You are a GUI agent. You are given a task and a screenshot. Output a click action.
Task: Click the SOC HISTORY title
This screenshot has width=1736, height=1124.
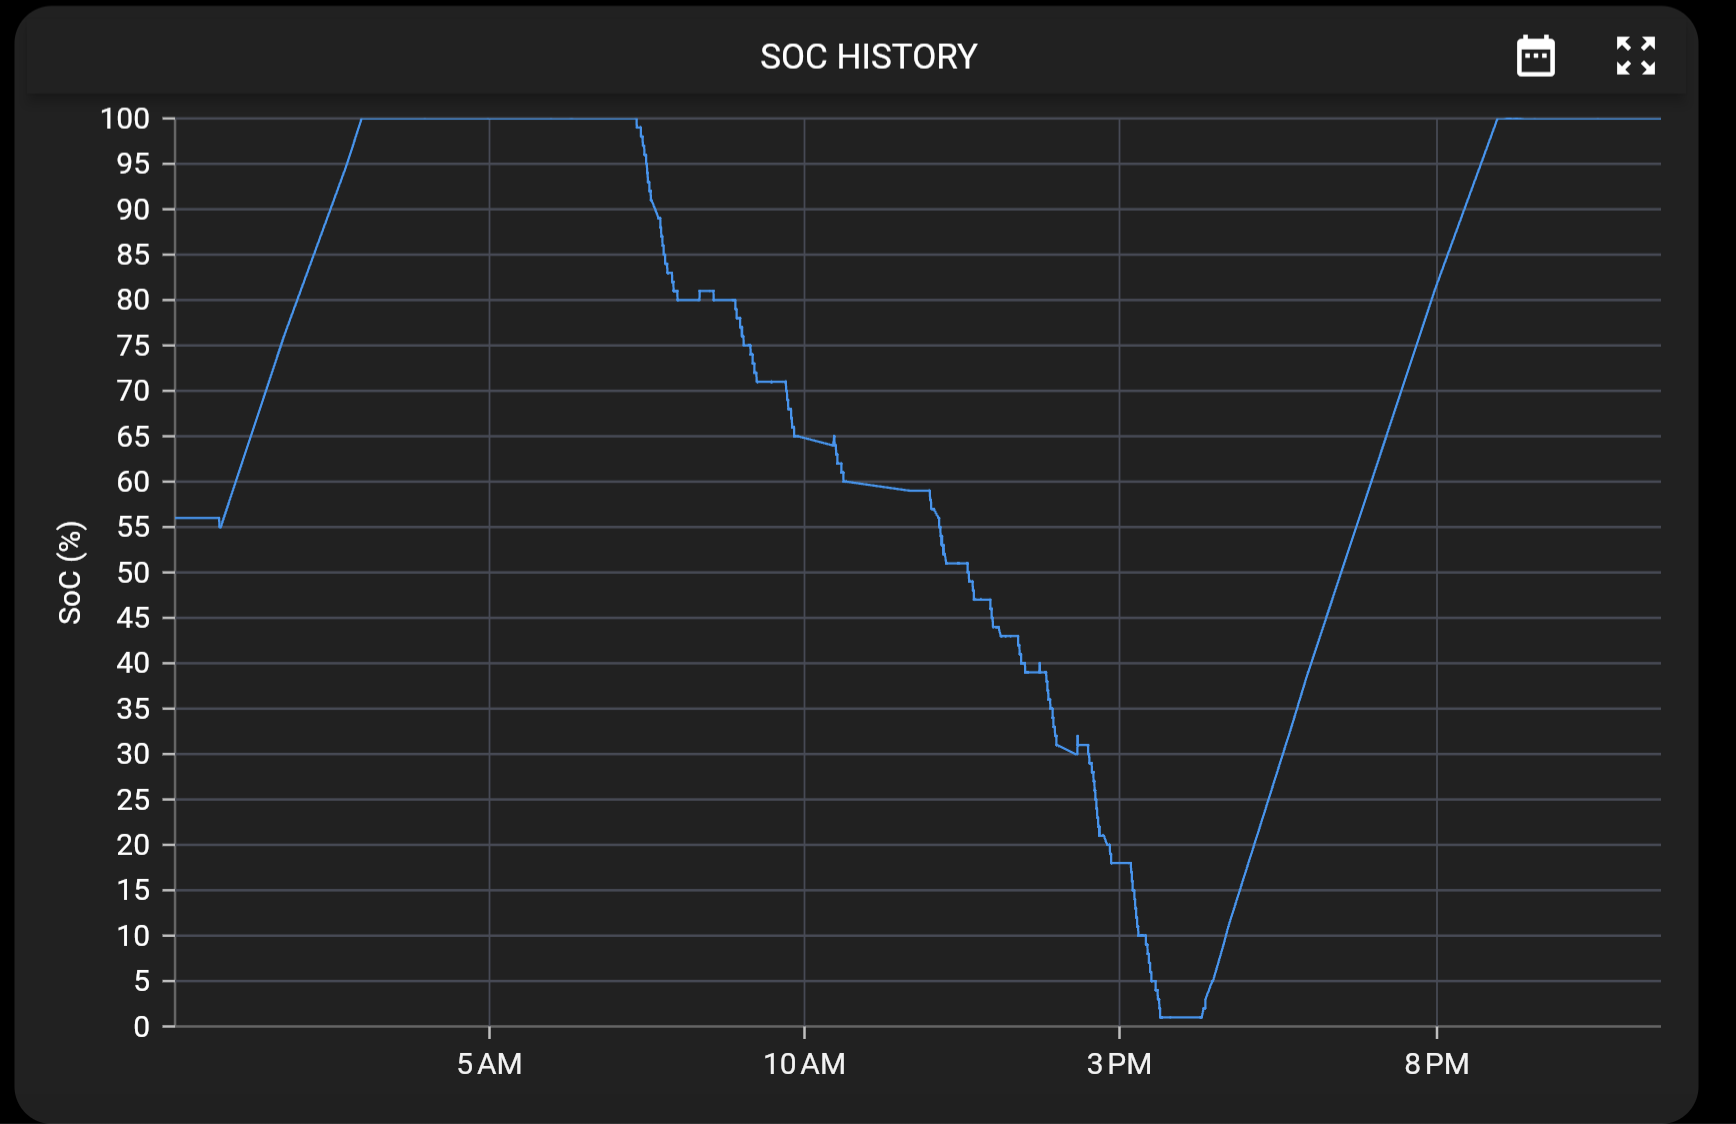pos(868,57)
